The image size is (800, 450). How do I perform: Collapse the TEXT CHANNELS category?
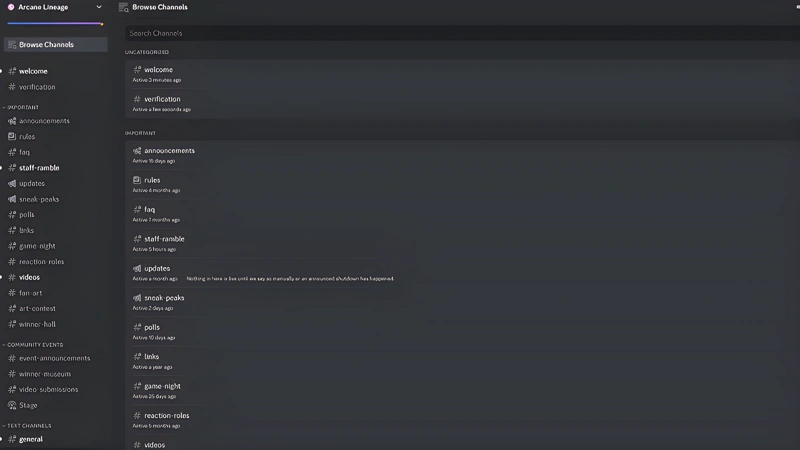point(27,426)
